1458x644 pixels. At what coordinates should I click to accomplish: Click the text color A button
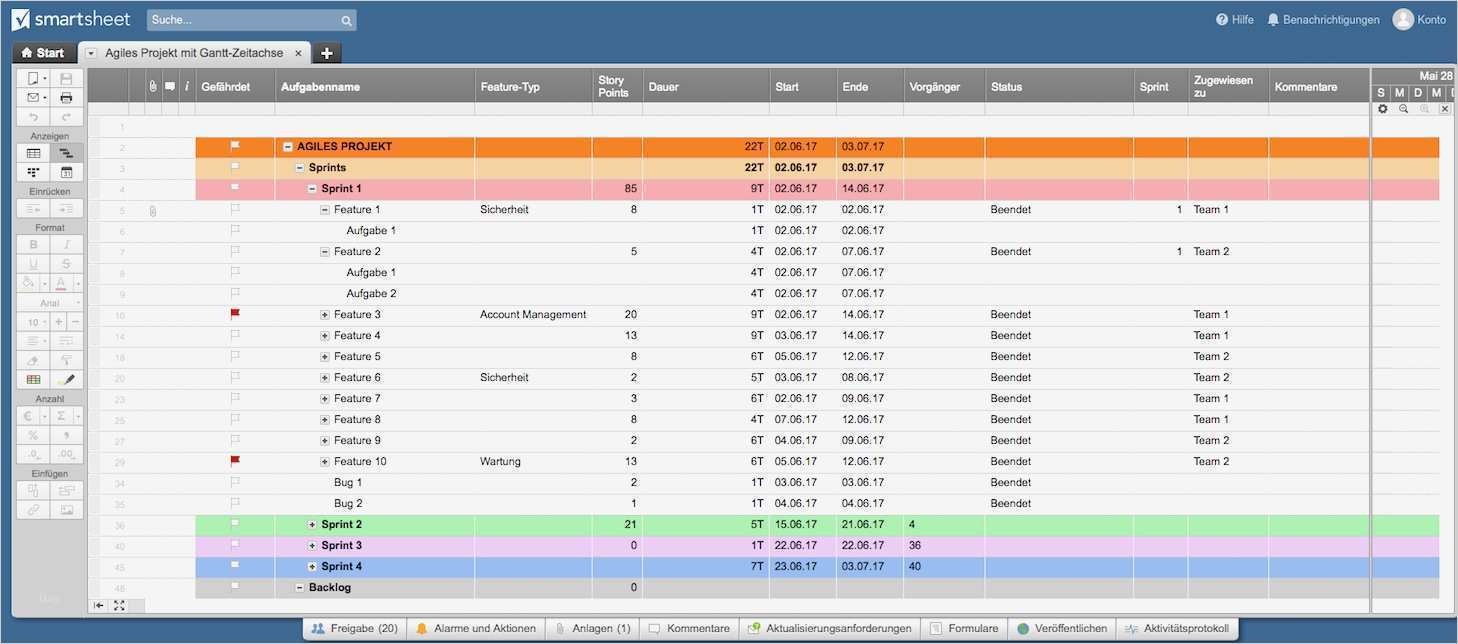(x=61, y=283)
